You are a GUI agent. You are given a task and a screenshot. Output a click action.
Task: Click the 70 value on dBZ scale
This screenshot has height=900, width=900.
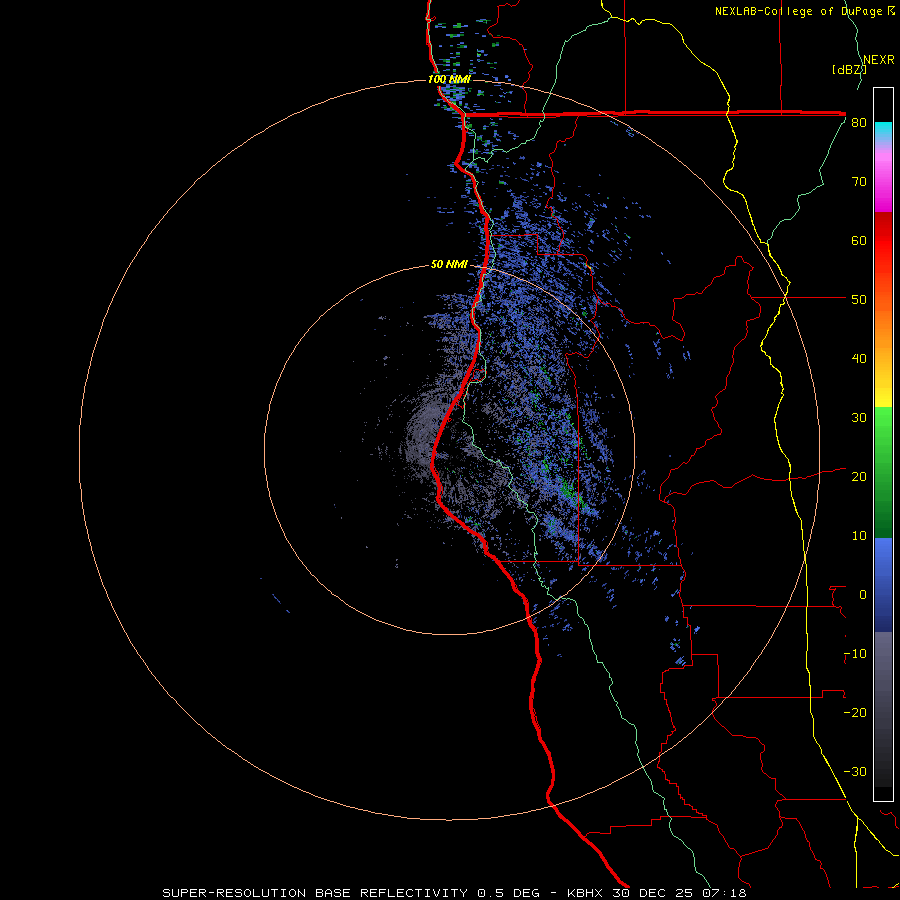pyautogui.click(x=859, y=182)
